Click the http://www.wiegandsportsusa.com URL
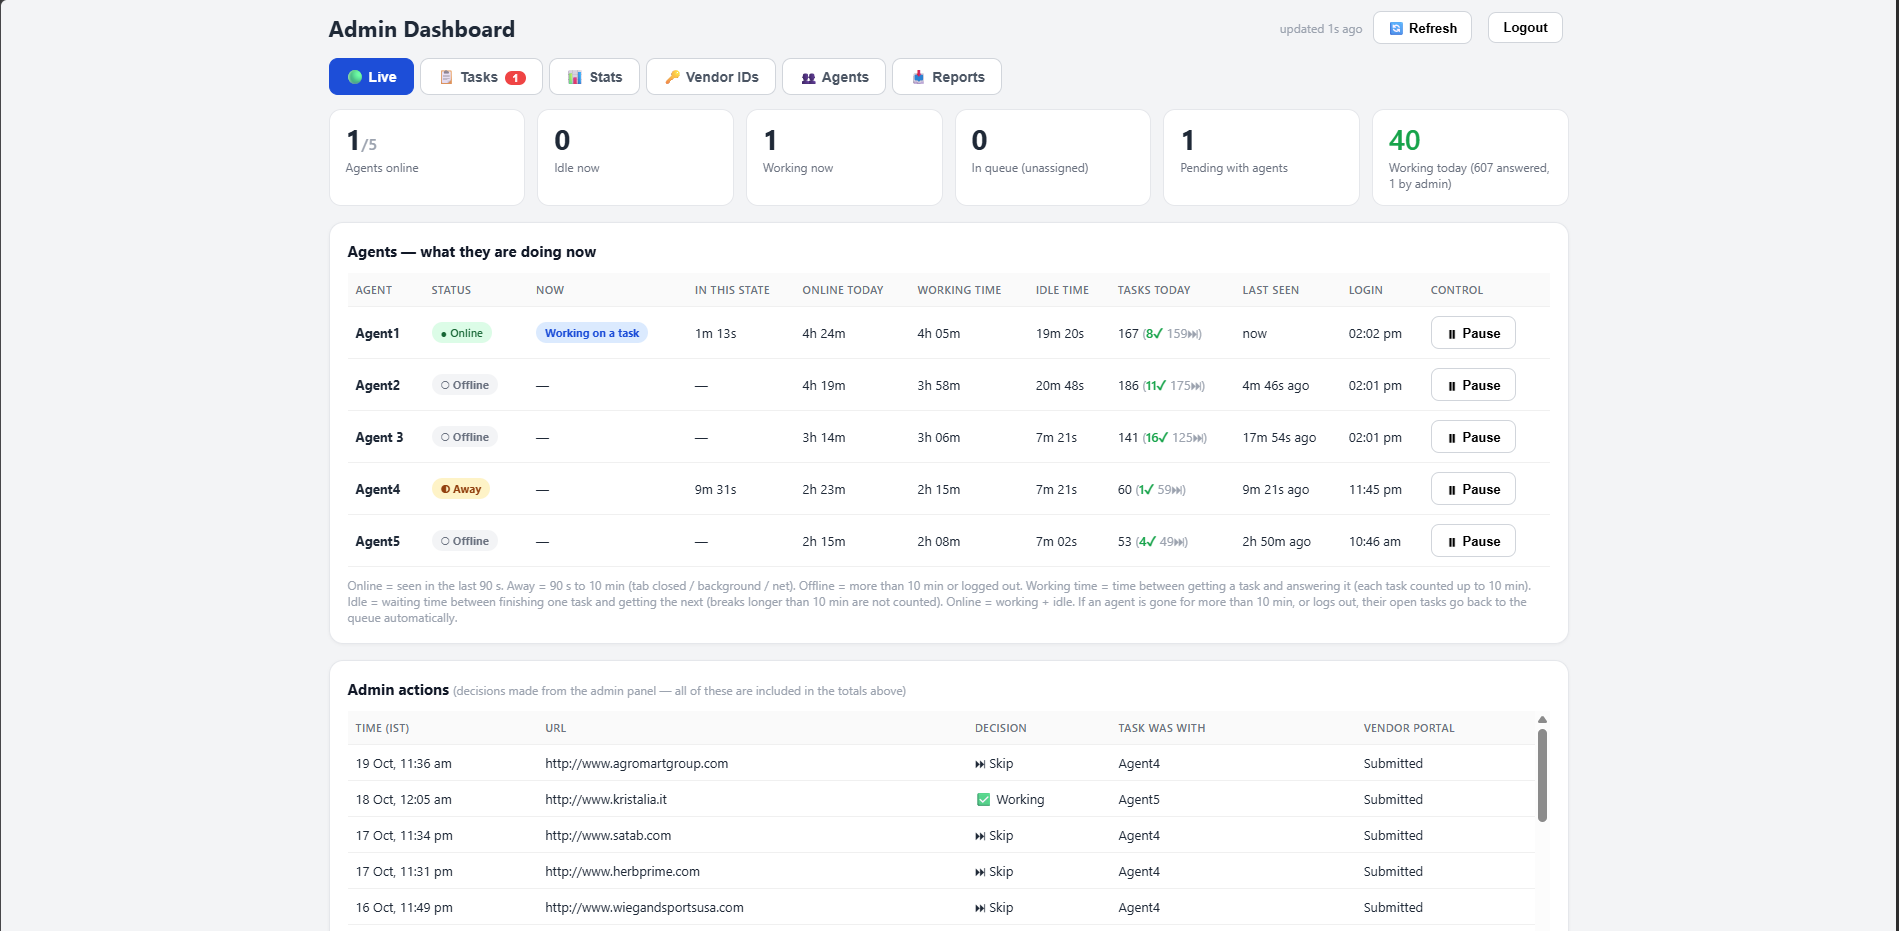This screenshot has width=1899, height=931. click(x=644, y=907)
